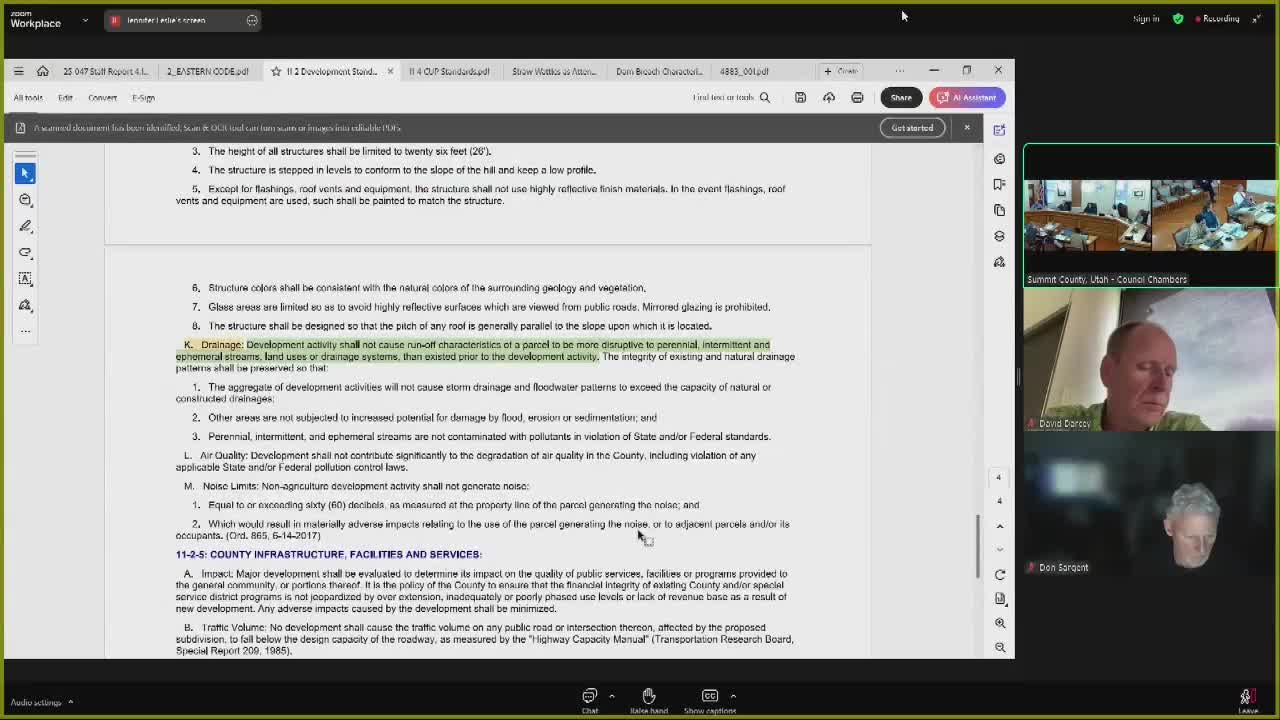Dismiss the scanned document banner
This screenshot has width=1280, height=720.
967,128
